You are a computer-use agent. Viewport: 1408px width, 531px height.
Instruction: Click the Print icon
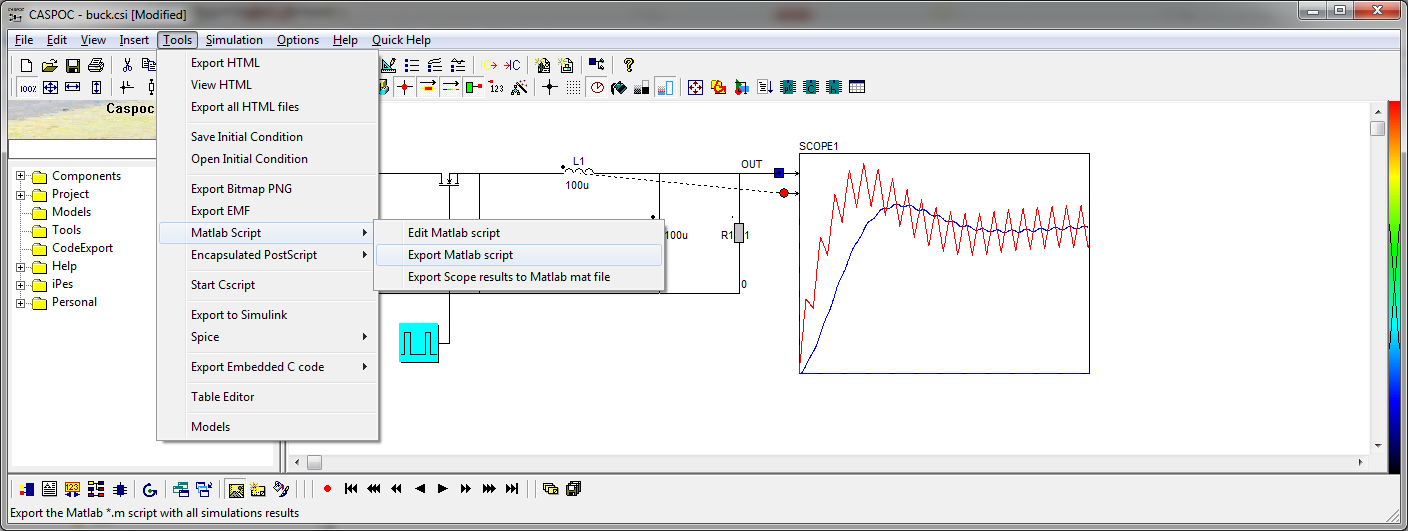pyautogui.click(x=96, y=65)
